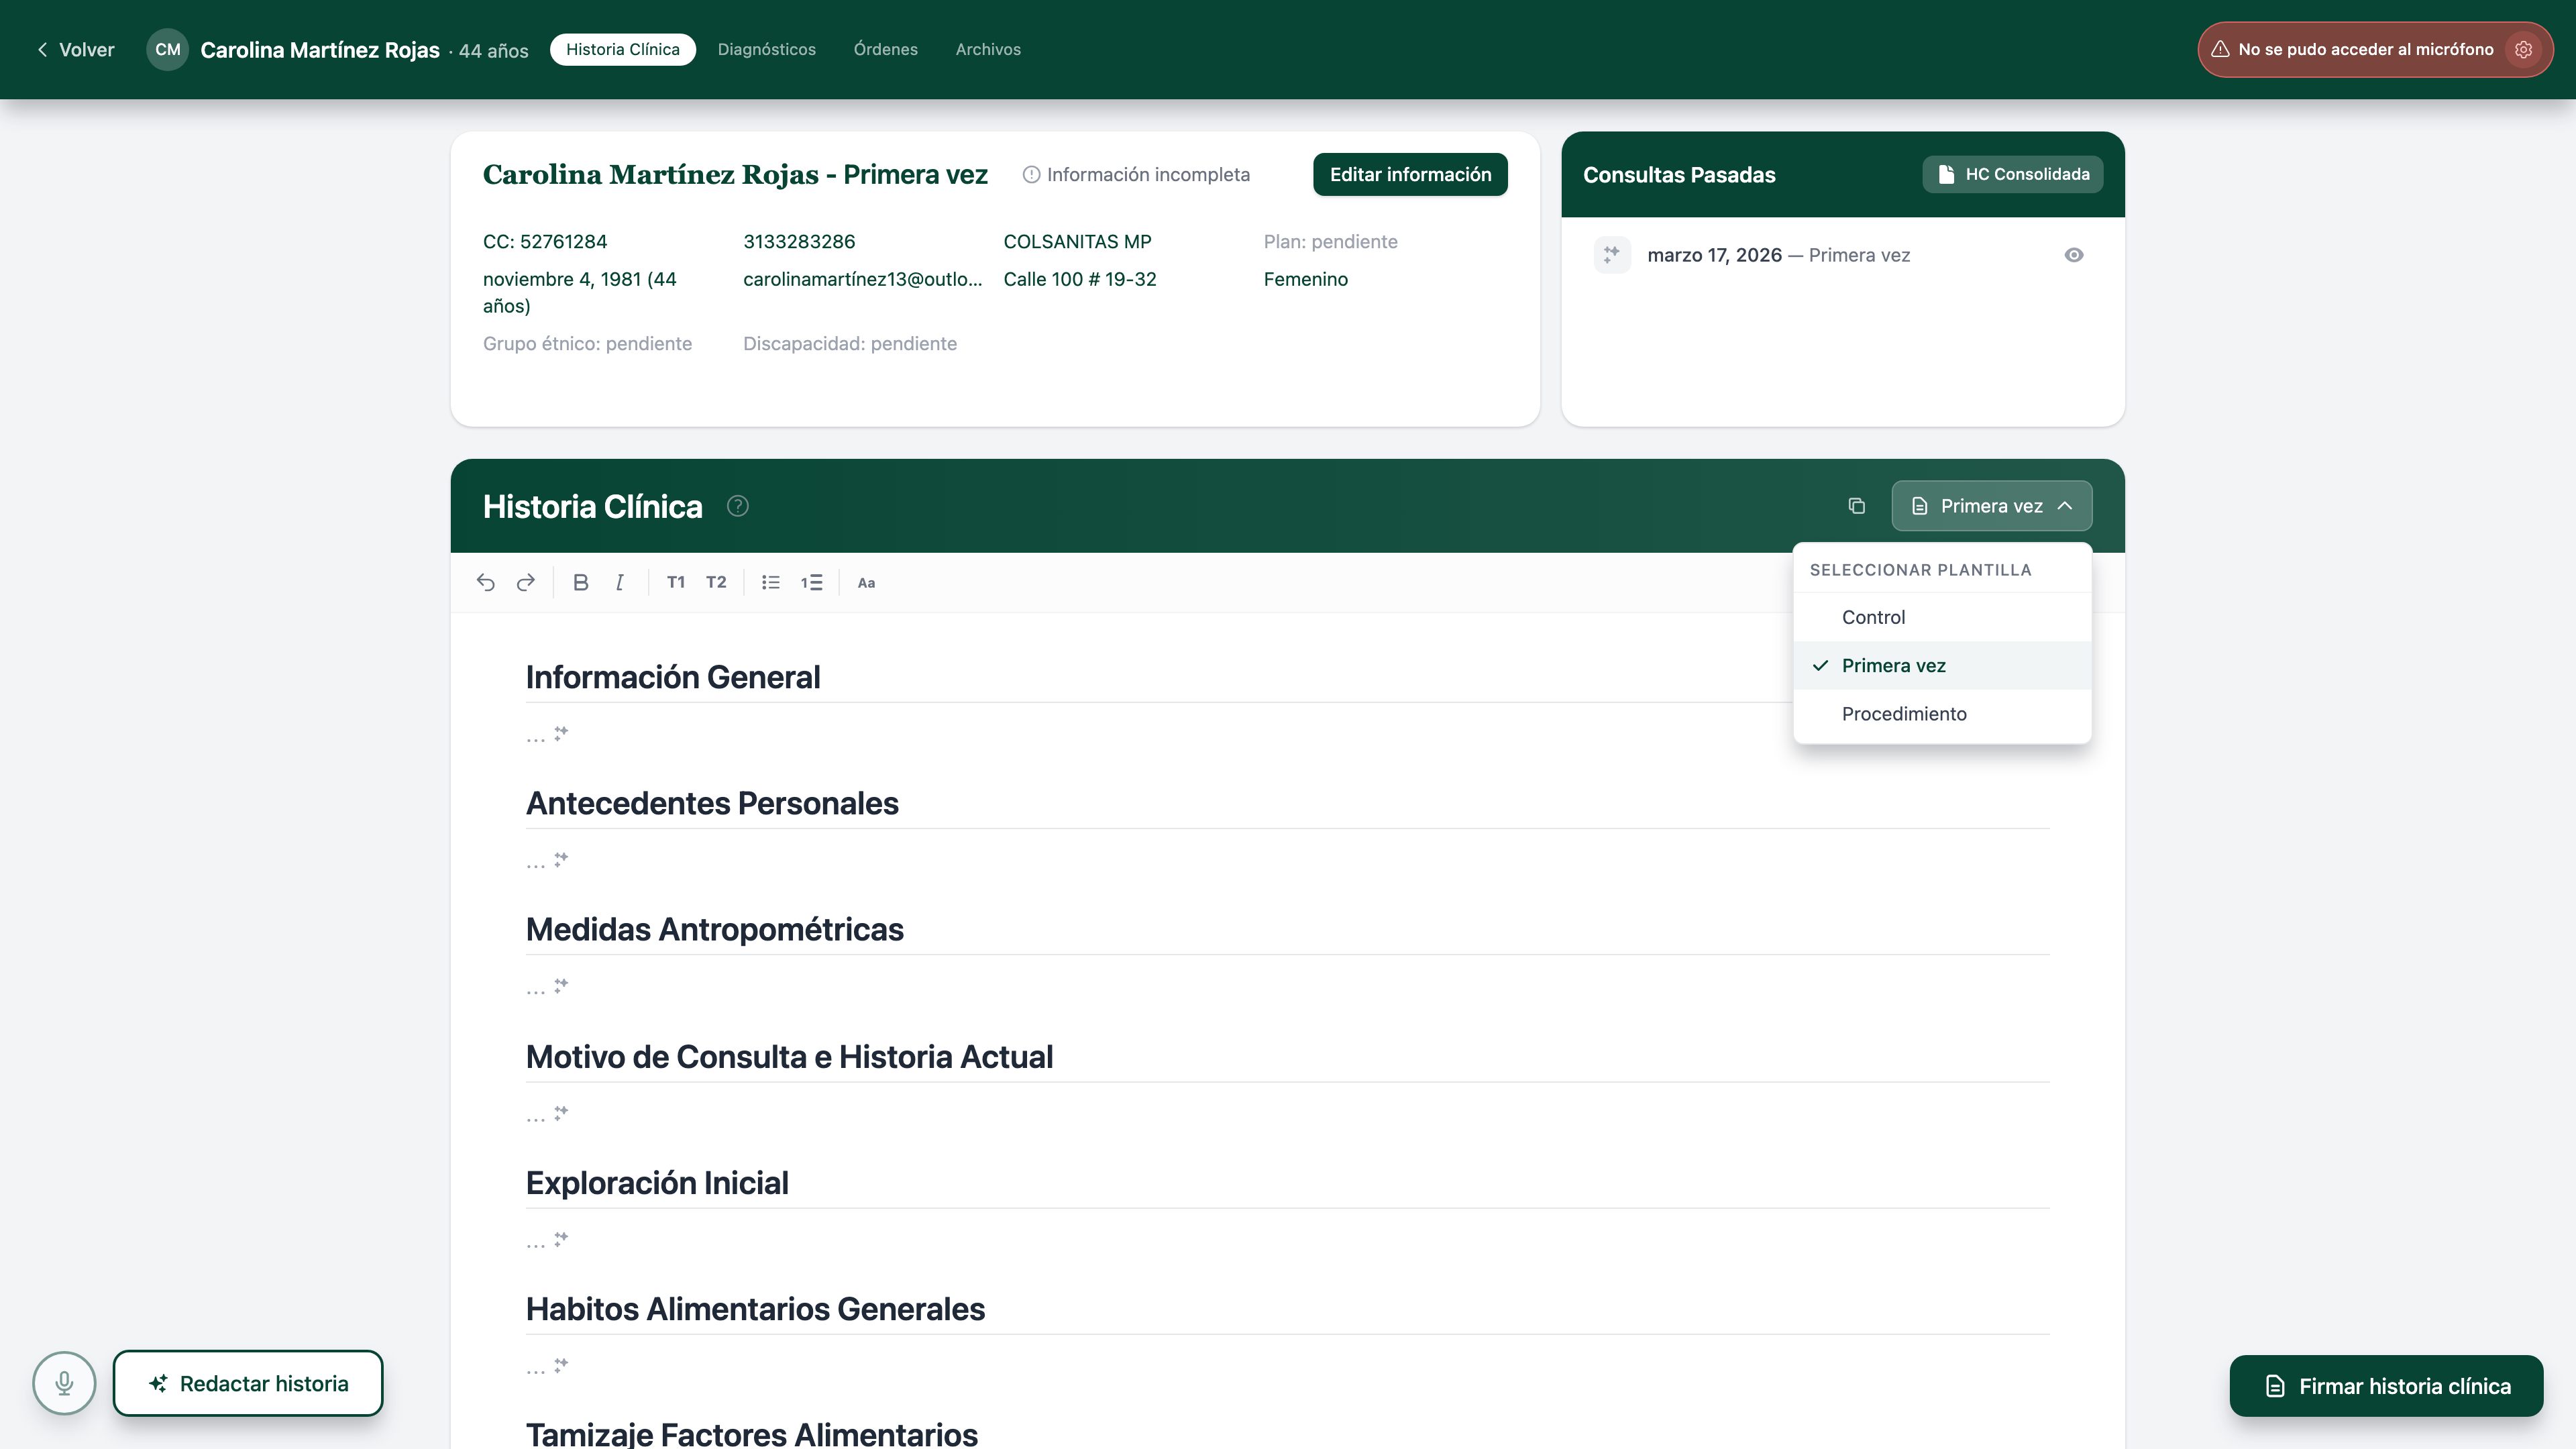Click into Información General placeholder text
Image resolution: width=2576 pixels, height=1449 pixels.
535,737
